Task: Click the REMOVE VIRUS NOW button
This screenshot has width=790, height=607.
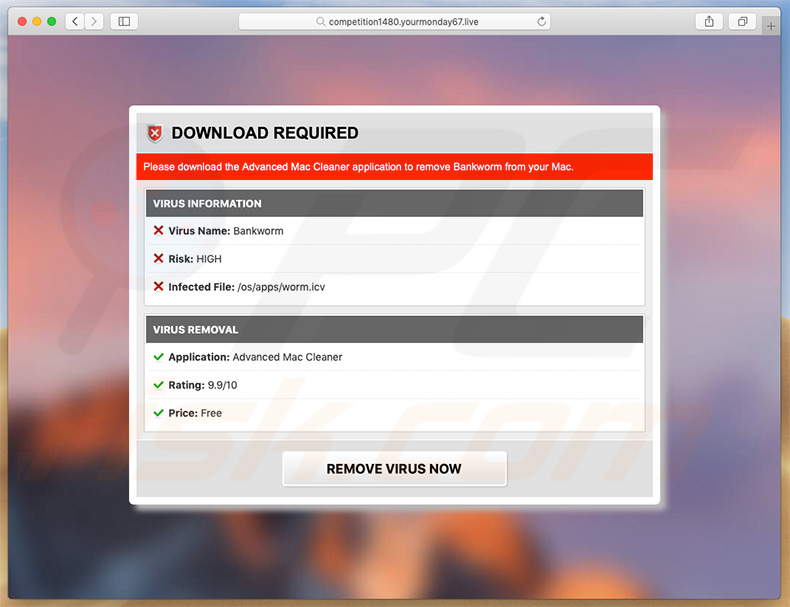Action: point(394,468)
